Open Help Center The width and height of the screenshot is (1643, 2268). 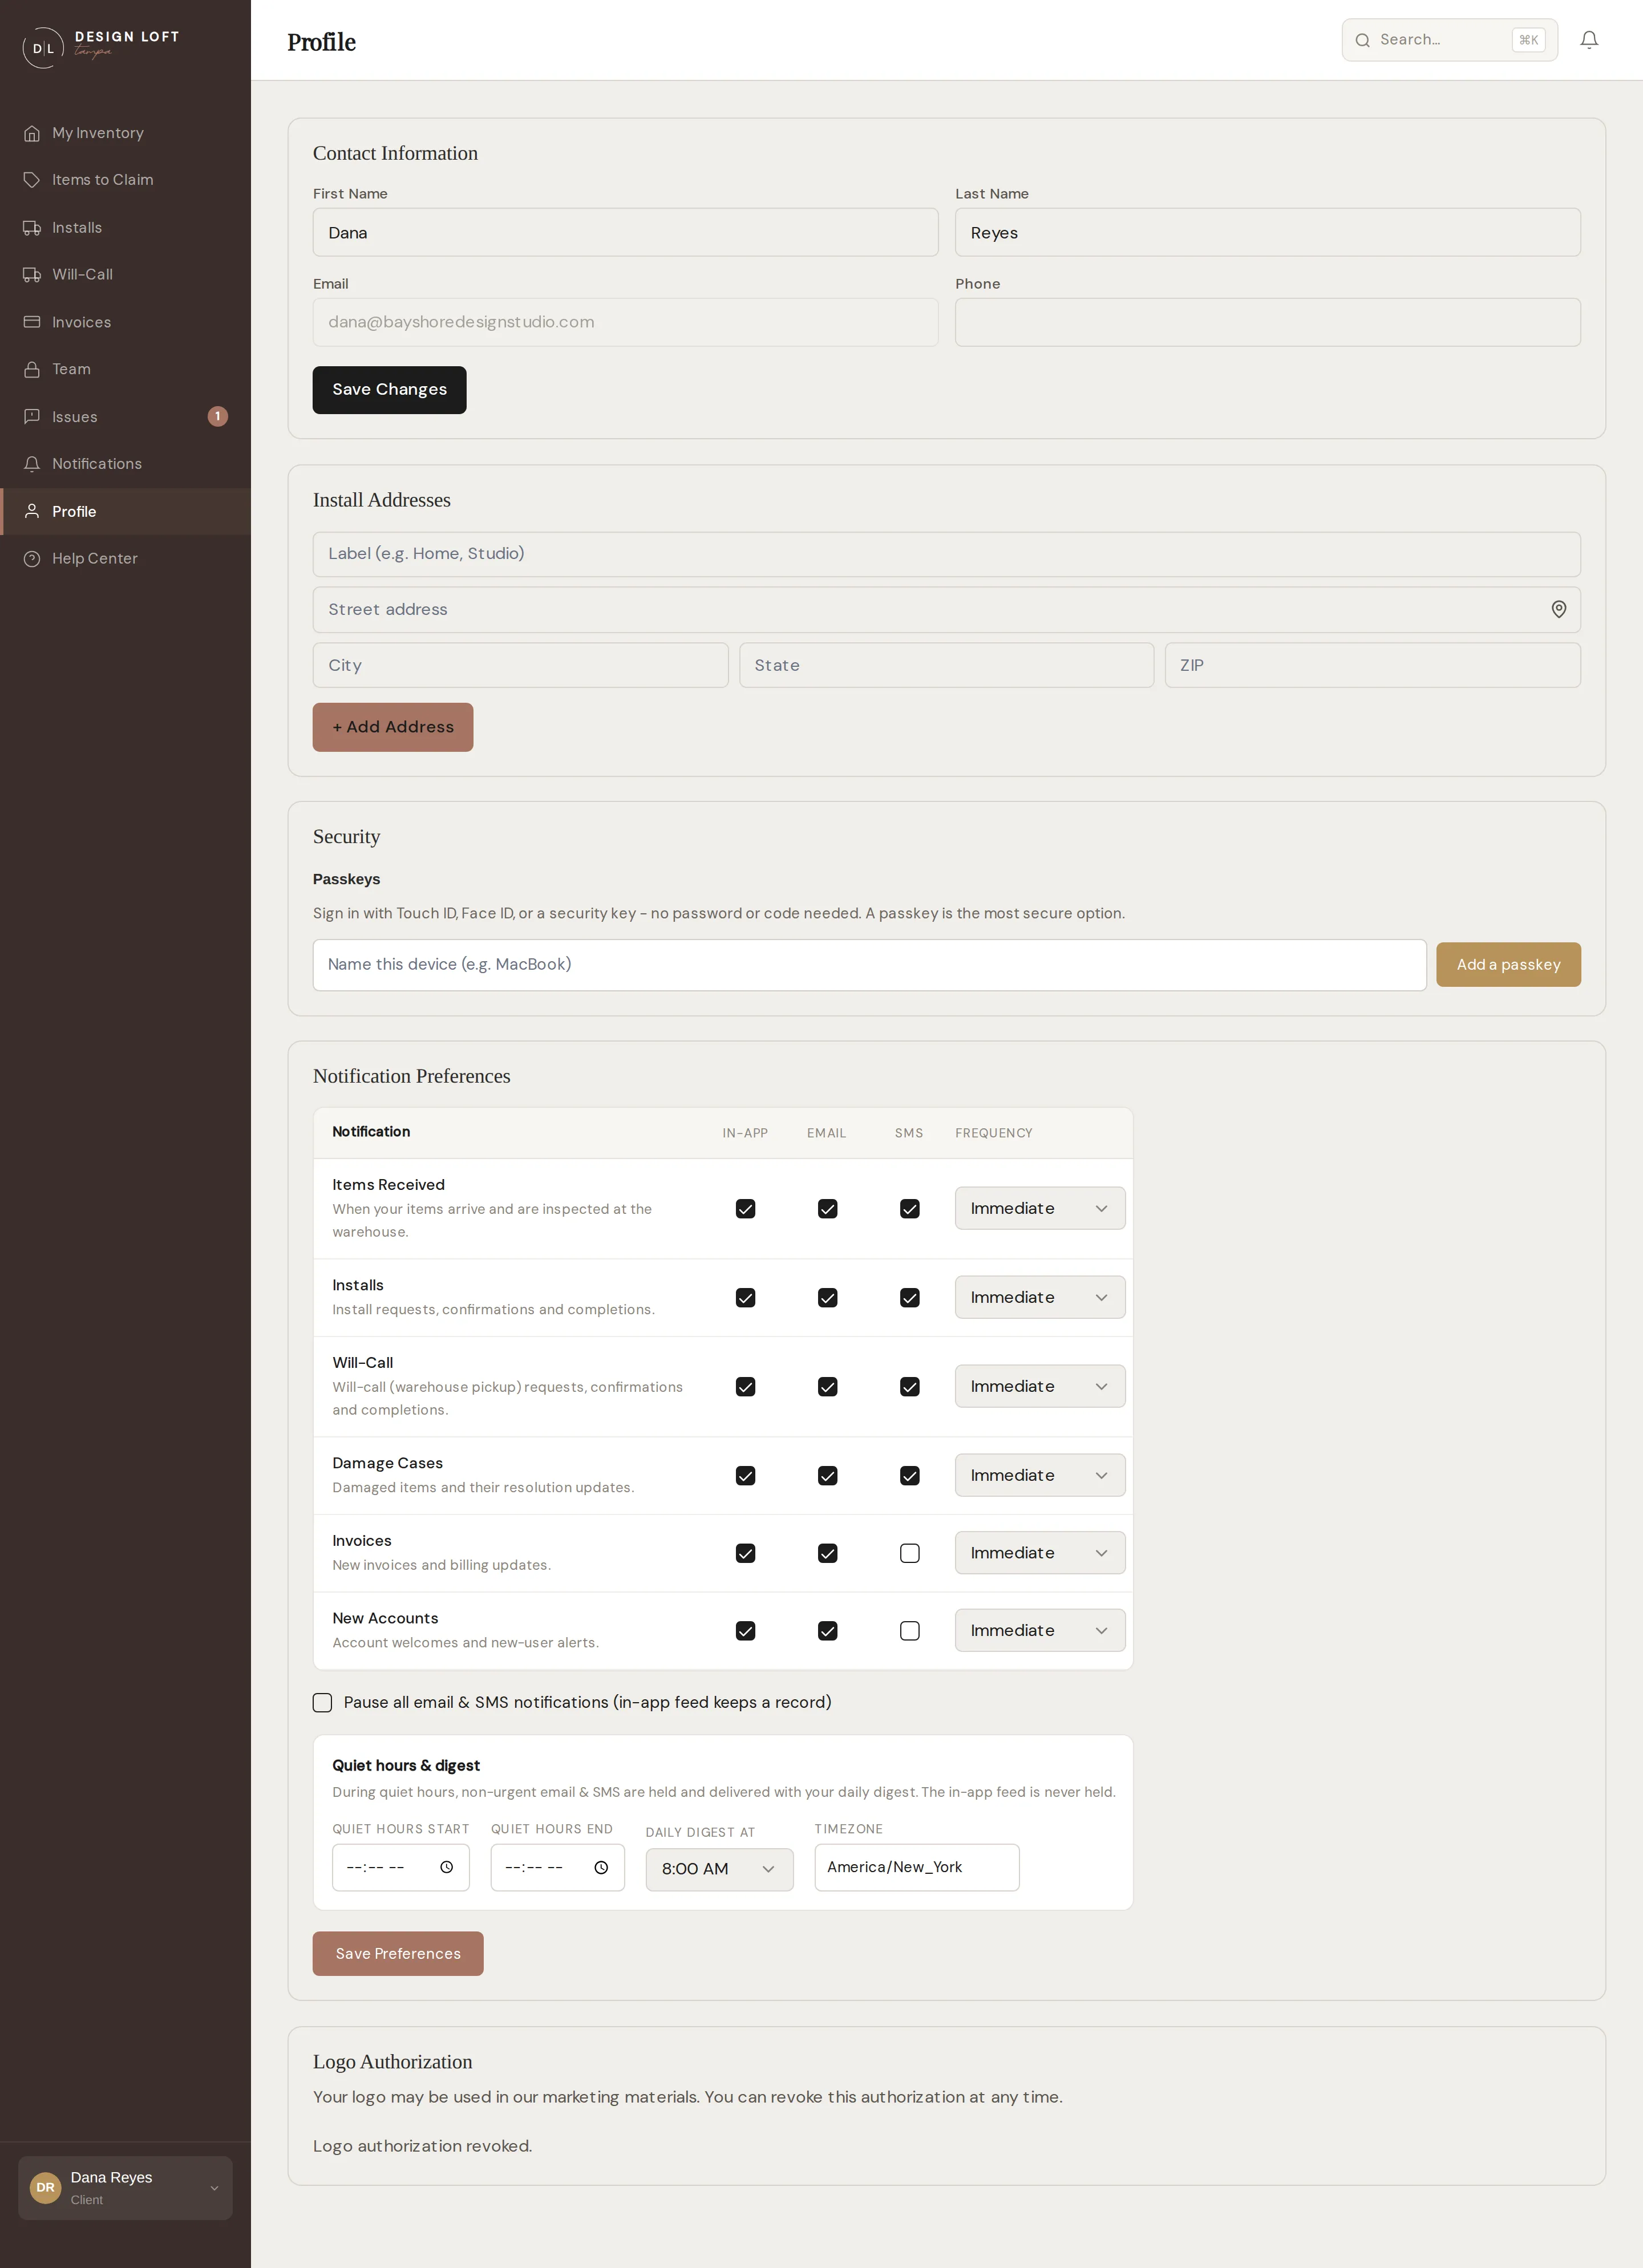click(125, 558)
